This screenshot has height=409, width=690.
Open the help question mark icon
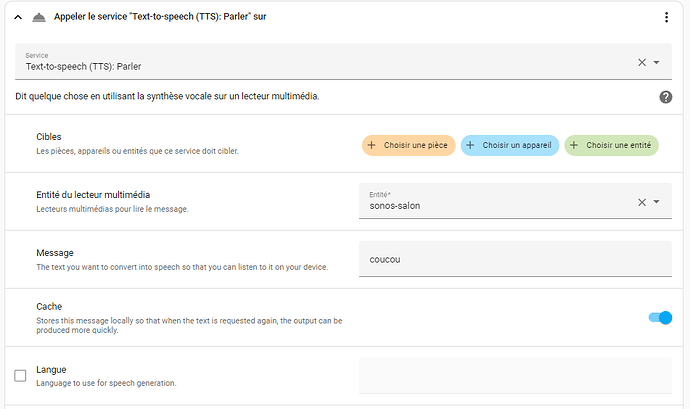[x=665, y=97]
